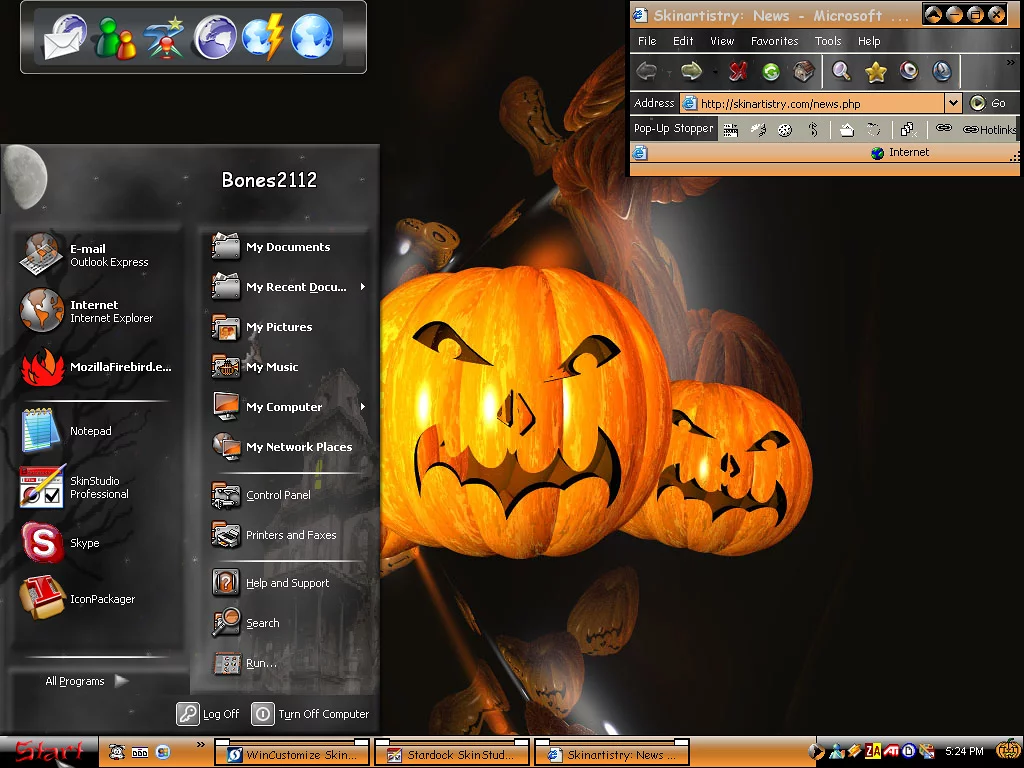Click the browser Search magnifier icon
Image resolution: width=1024 pixels, height=768 pixels.
click(842, 71)
